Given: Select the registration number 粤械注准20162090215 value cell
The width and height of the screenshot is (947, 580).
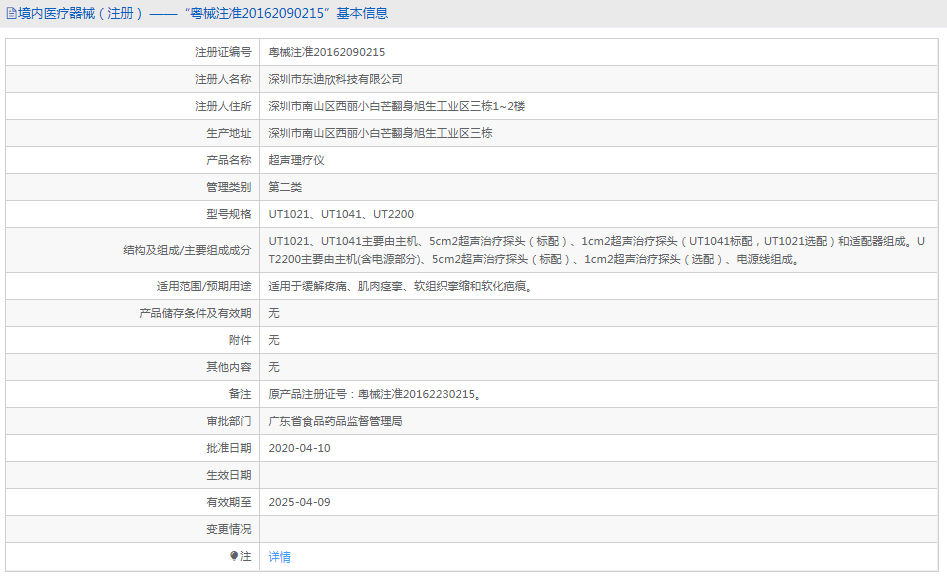Looking at the screenshot, I should pos(327,52).
